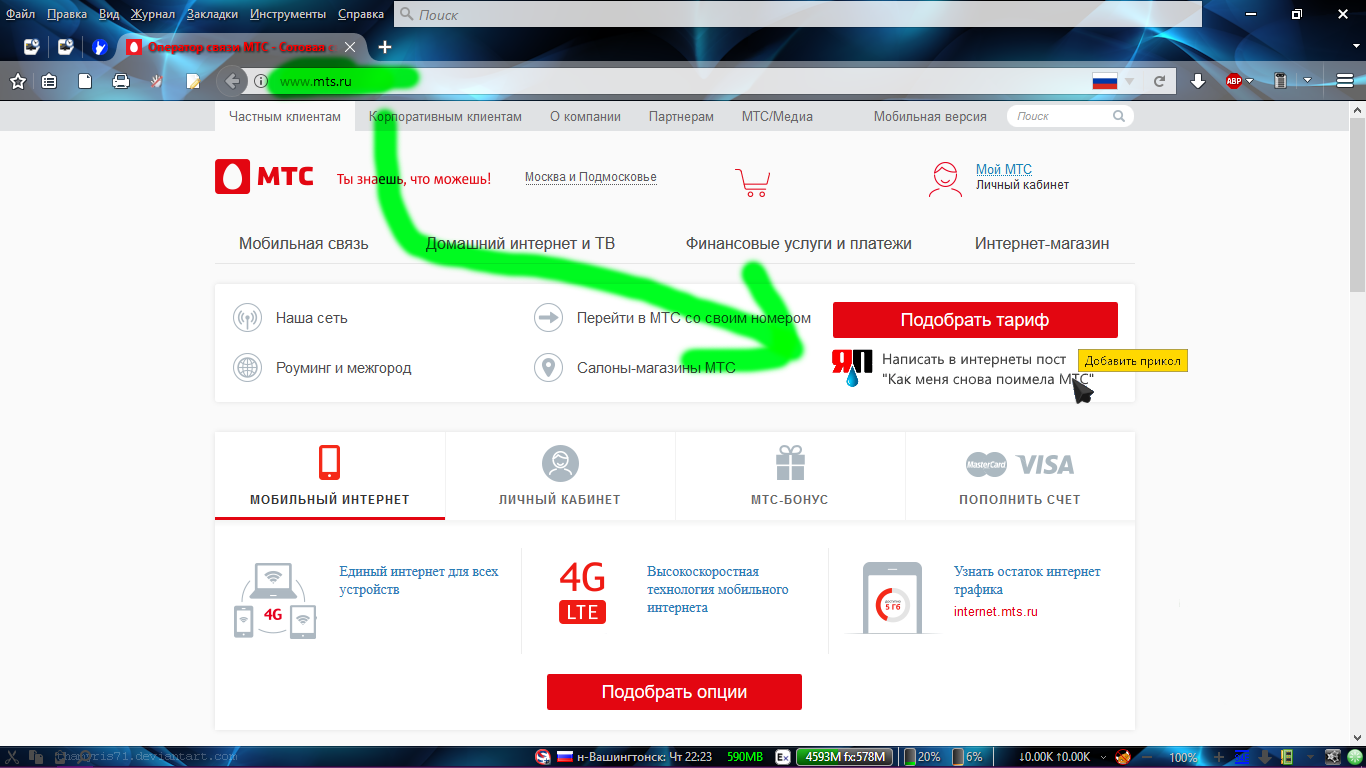
Task: Select the Частным клиентам tab
Action: [x=285, y=116]
